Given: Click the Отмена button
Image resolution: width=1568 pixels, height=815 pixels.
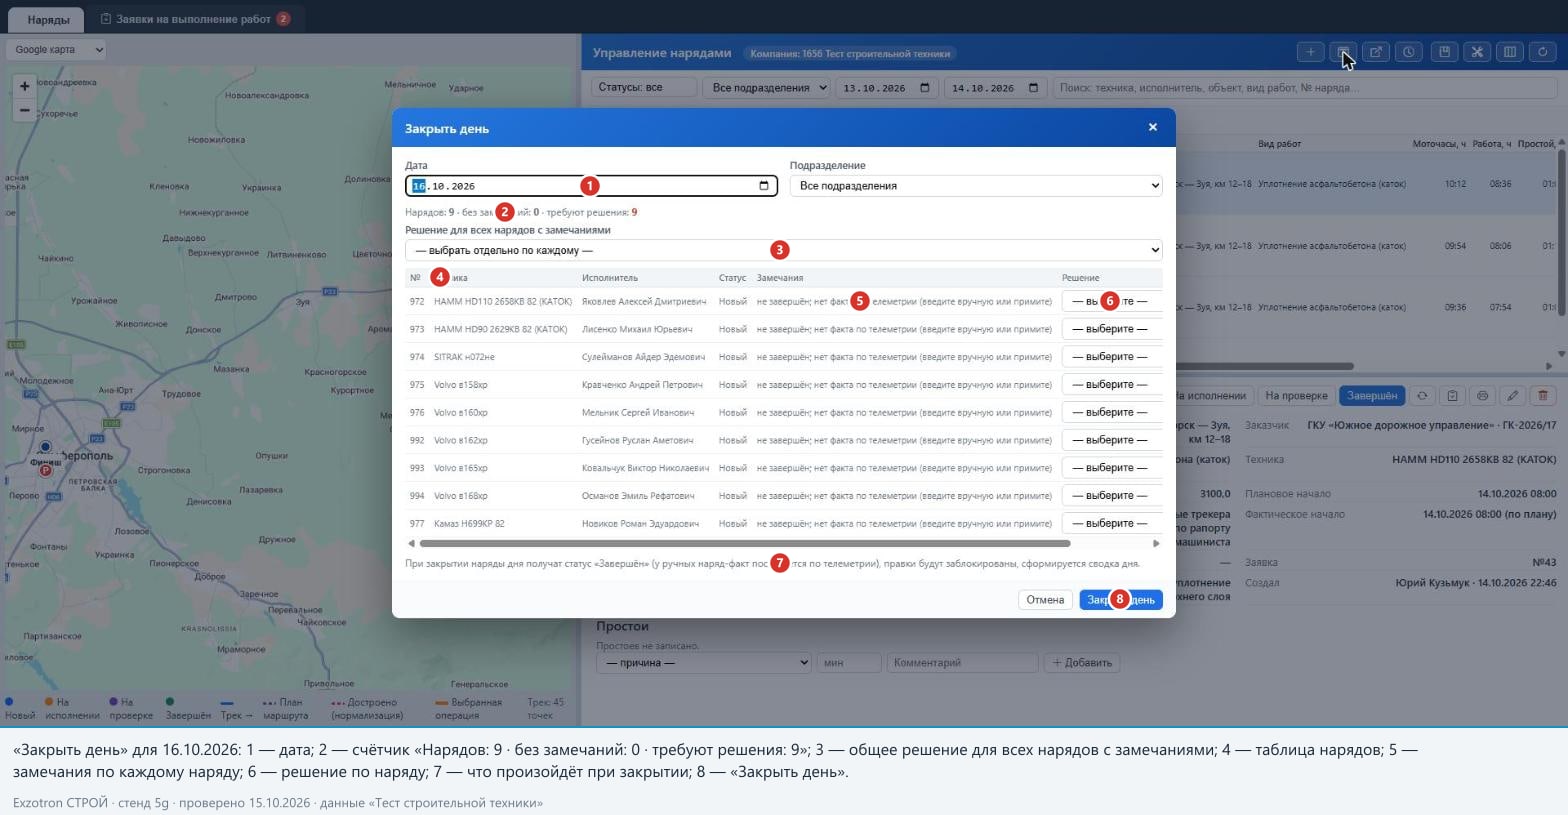Looking at the screenshot, I should click(x=1045, y=600).
